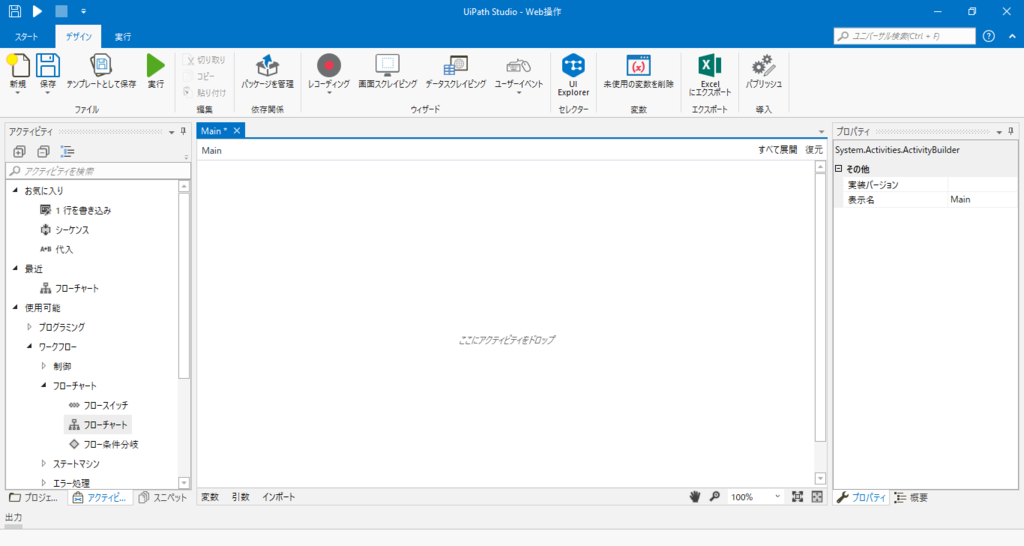Pin the プロパティ panel

[x=1010, y=131]
